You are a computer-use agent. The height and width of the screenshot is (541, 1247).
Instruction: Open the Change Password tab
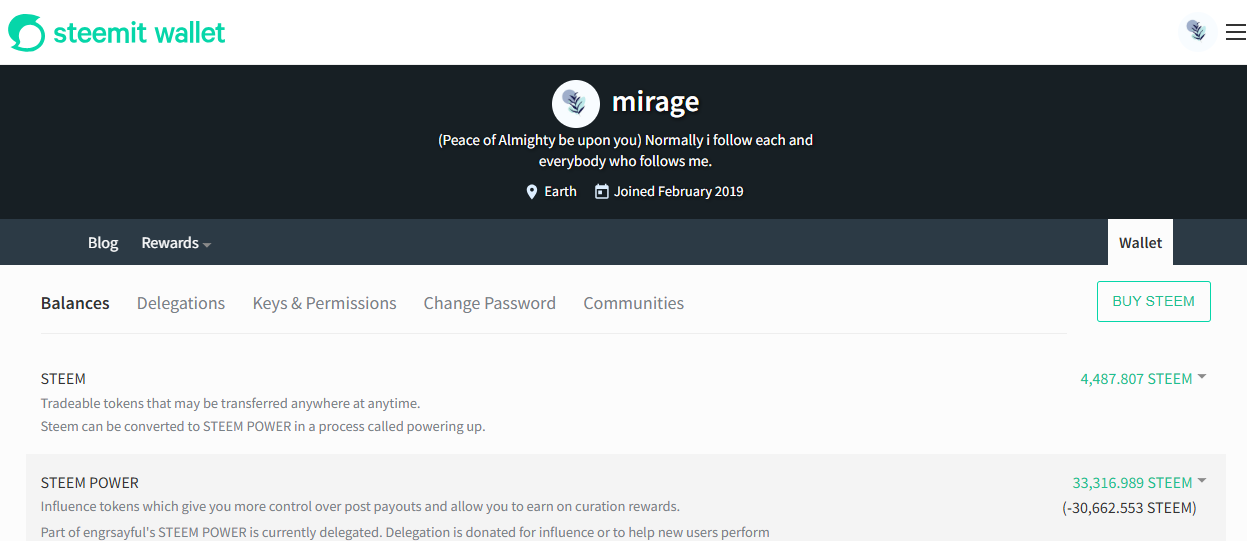490,303
